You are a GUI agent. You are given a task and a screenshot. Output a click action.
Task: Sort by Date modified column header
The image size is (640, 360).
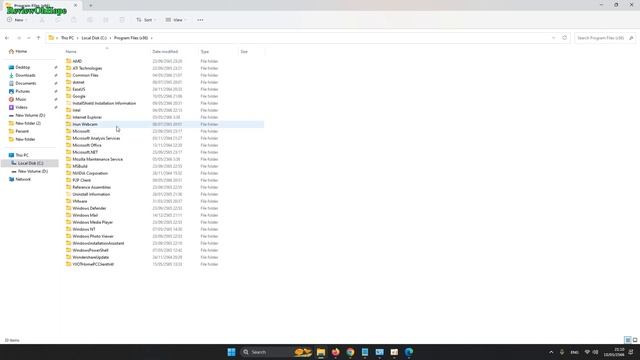(174, 51)
